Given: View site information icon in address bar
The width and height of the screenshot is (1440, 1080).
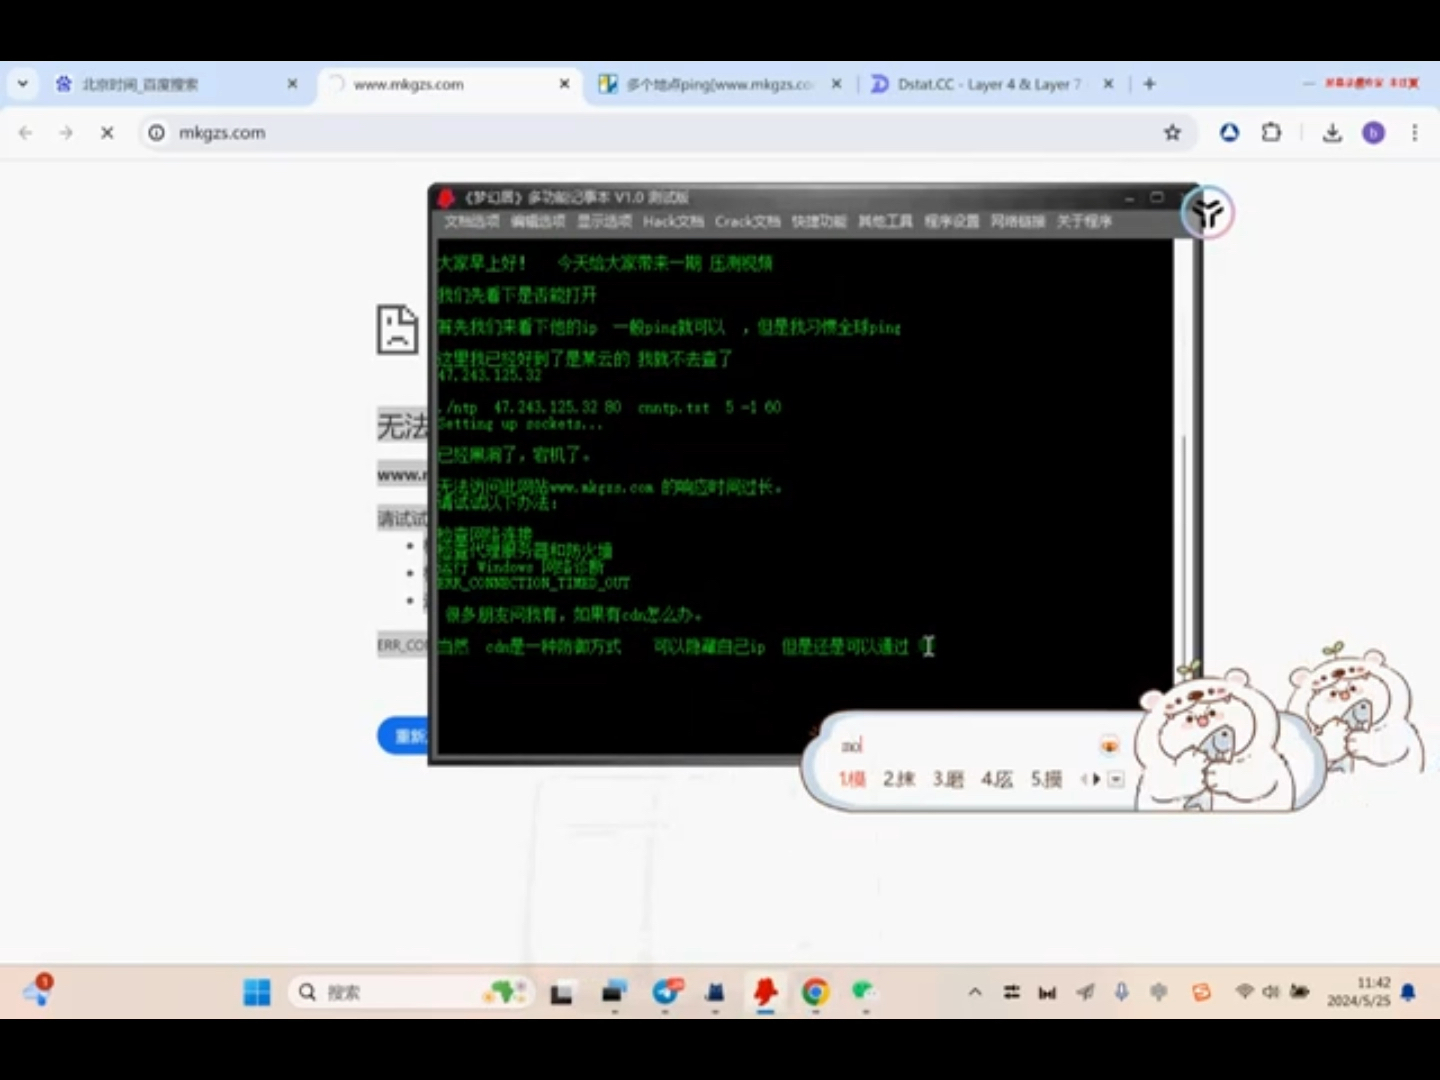Looking at the screenshot, I should (x=157, y=132).
